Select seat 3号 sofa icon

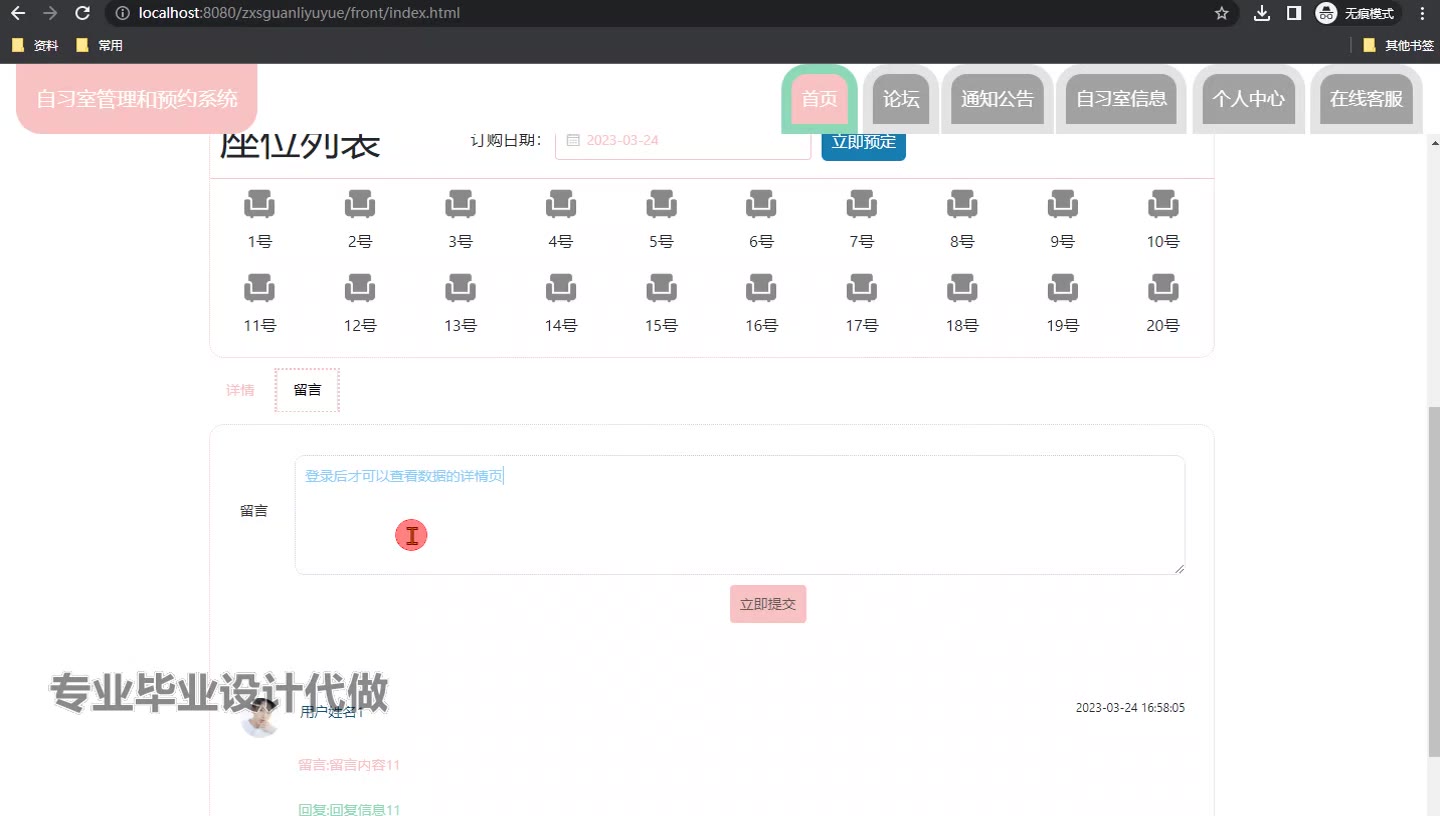pyautogui.click(x=460, y=204)
